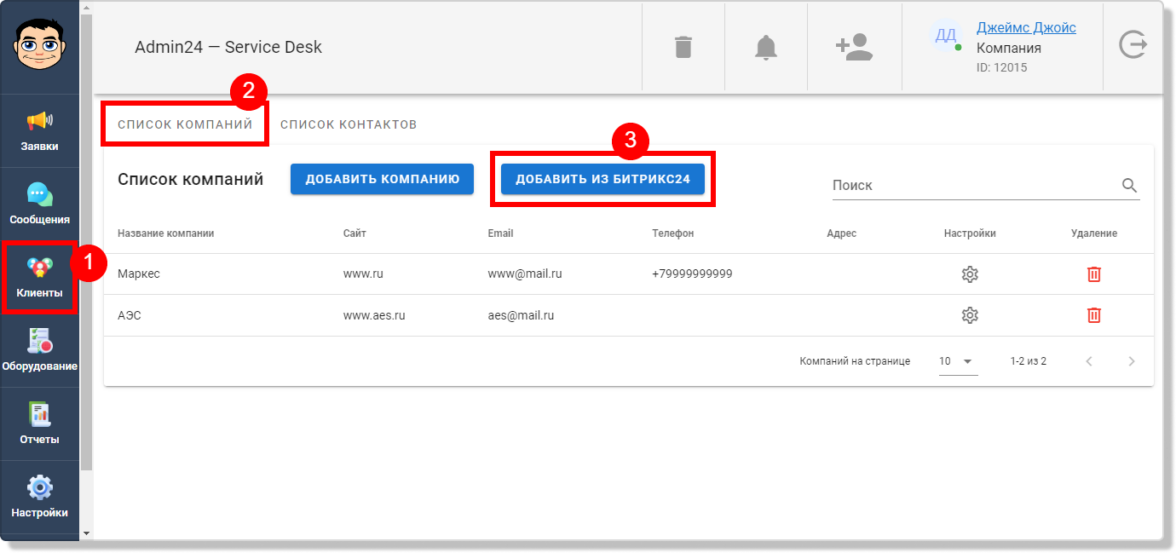
Task: Delete the АЭС company
Action: (1094, 315)
